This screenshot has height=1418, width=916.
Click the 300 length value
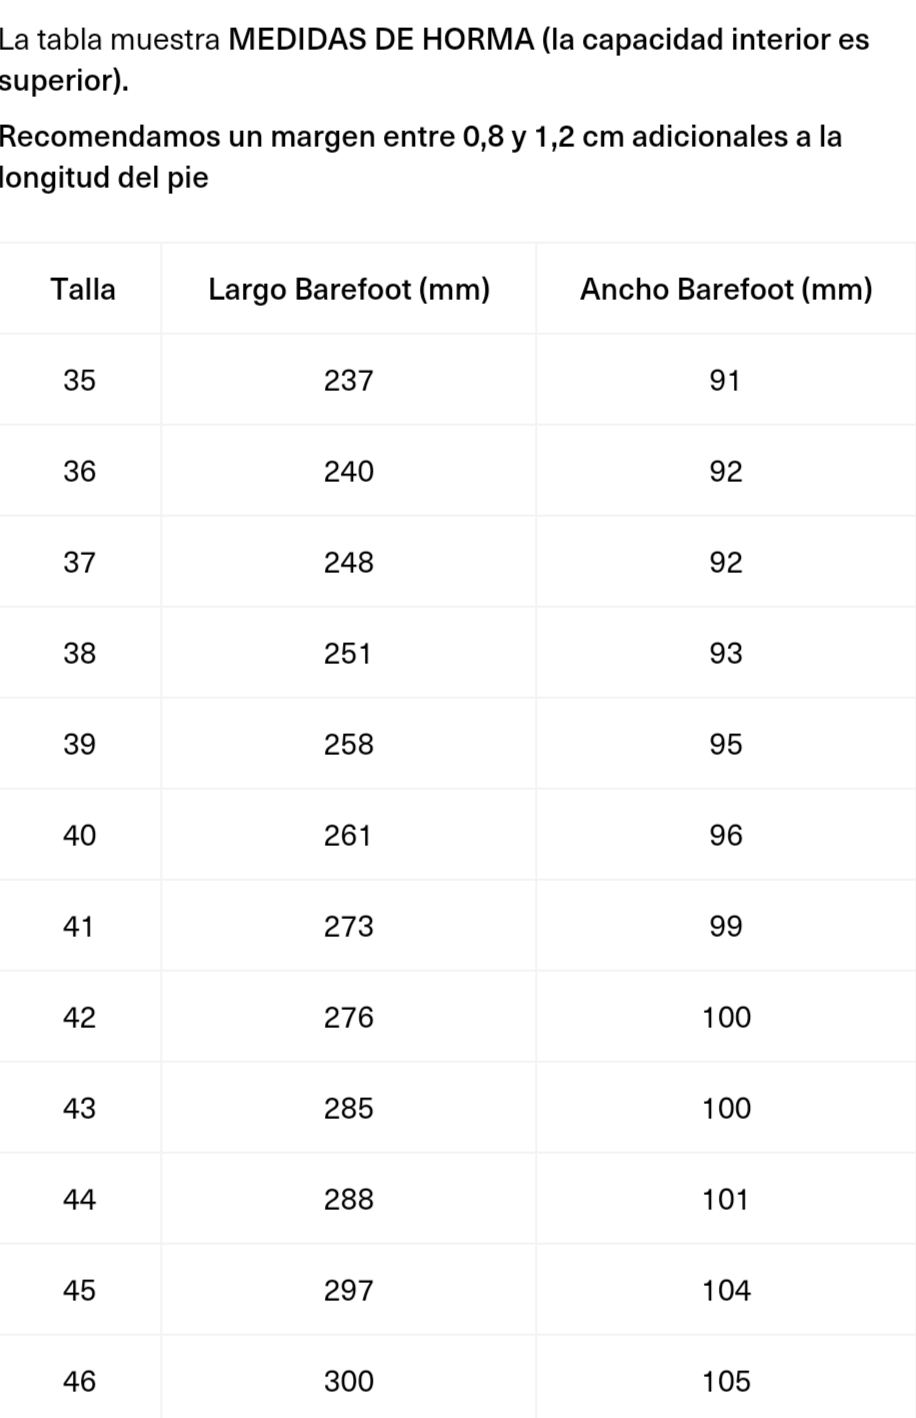(348, 1382)
